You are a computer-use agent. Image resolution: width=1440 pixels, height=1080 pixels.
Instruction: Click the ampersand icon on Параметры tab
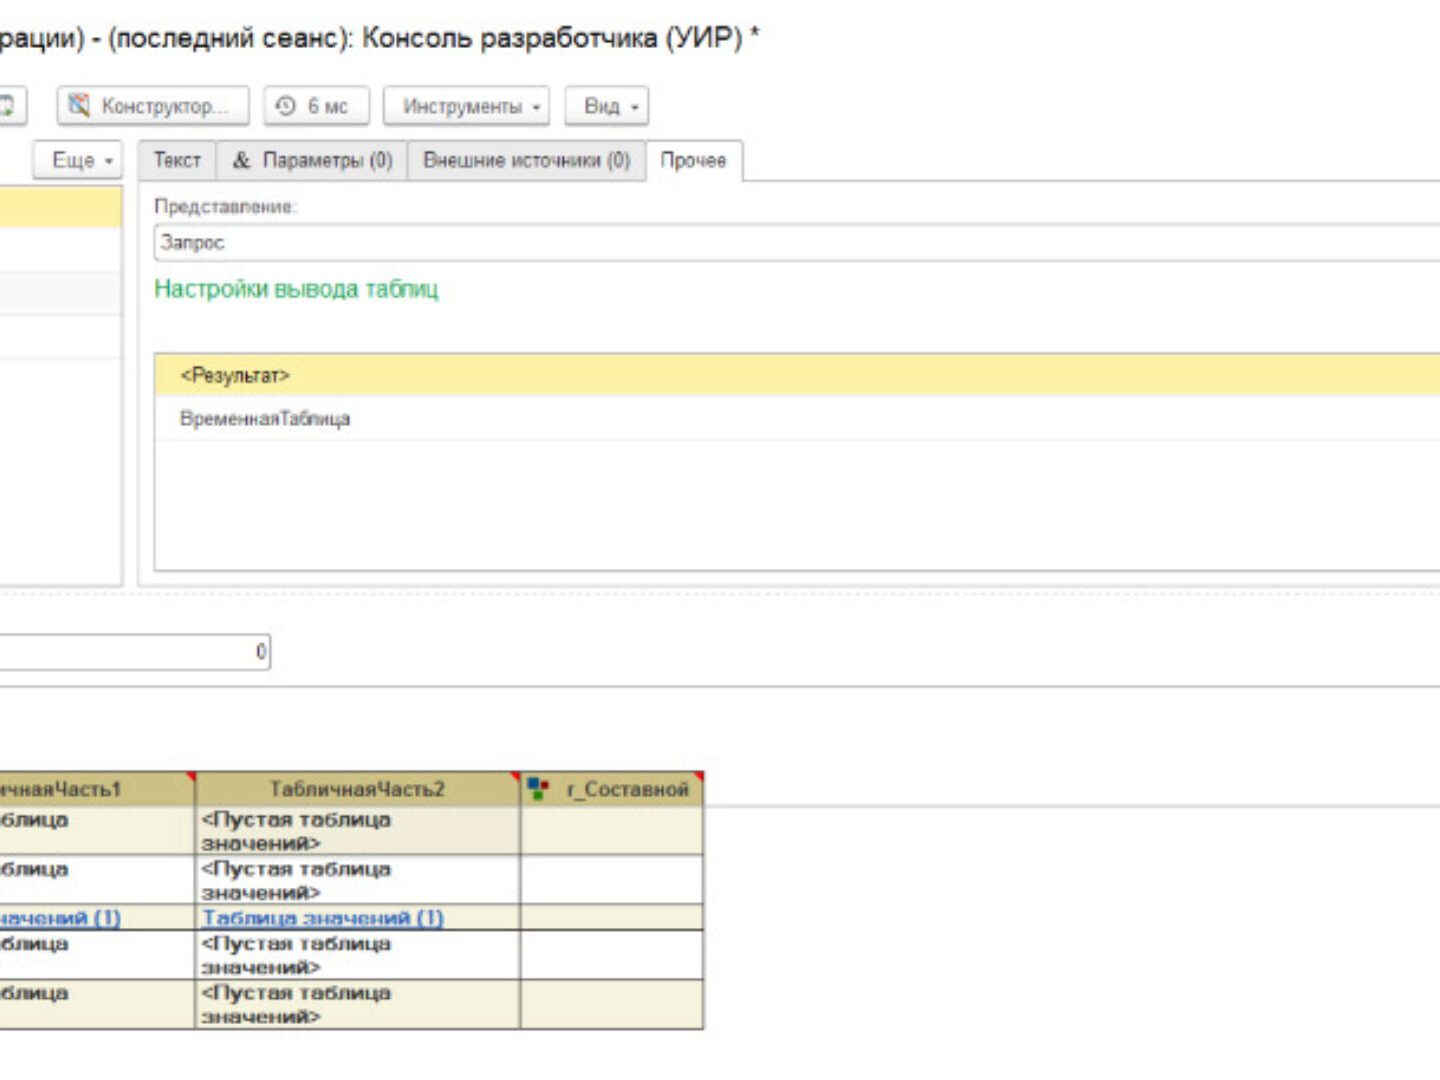(x=241, y=160)
